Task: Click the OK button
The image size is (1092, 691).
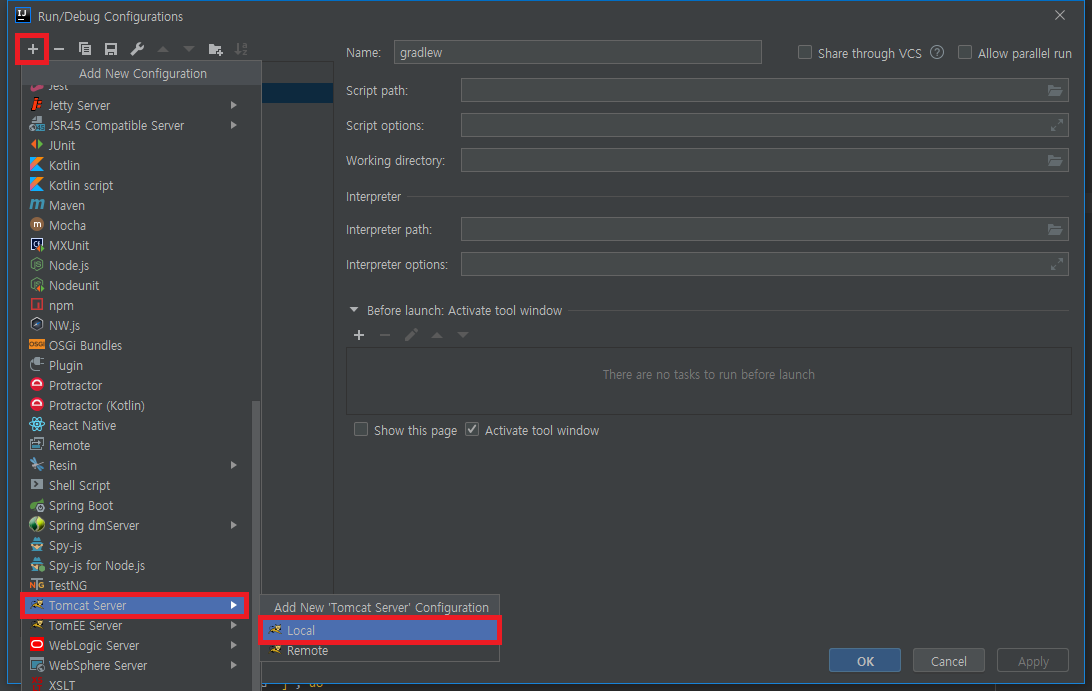Action: pos(864,661)
